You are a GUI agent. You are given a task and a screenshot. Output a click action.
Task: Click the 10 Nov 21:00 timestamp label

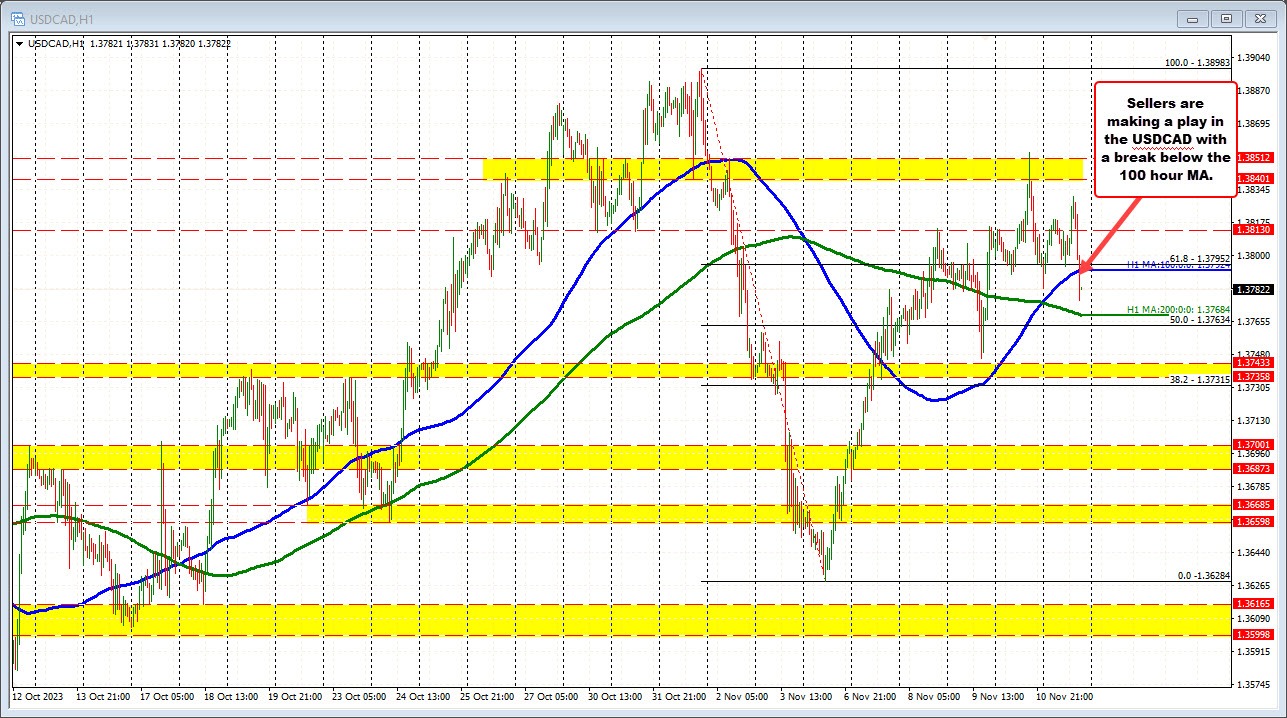(x=1065, y=696)
